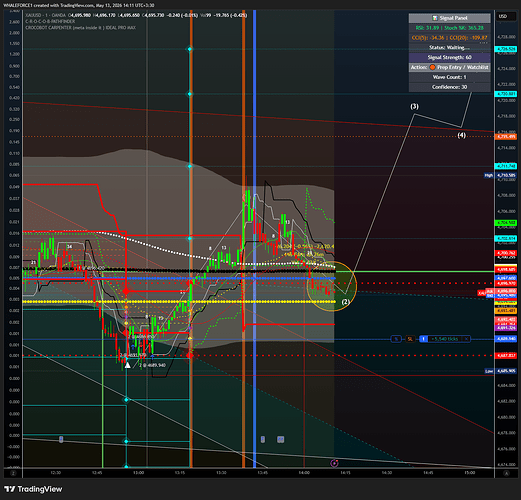Click the XAUUSD symbol legend title
The image size is (521, 500).
tap(46, 15)
